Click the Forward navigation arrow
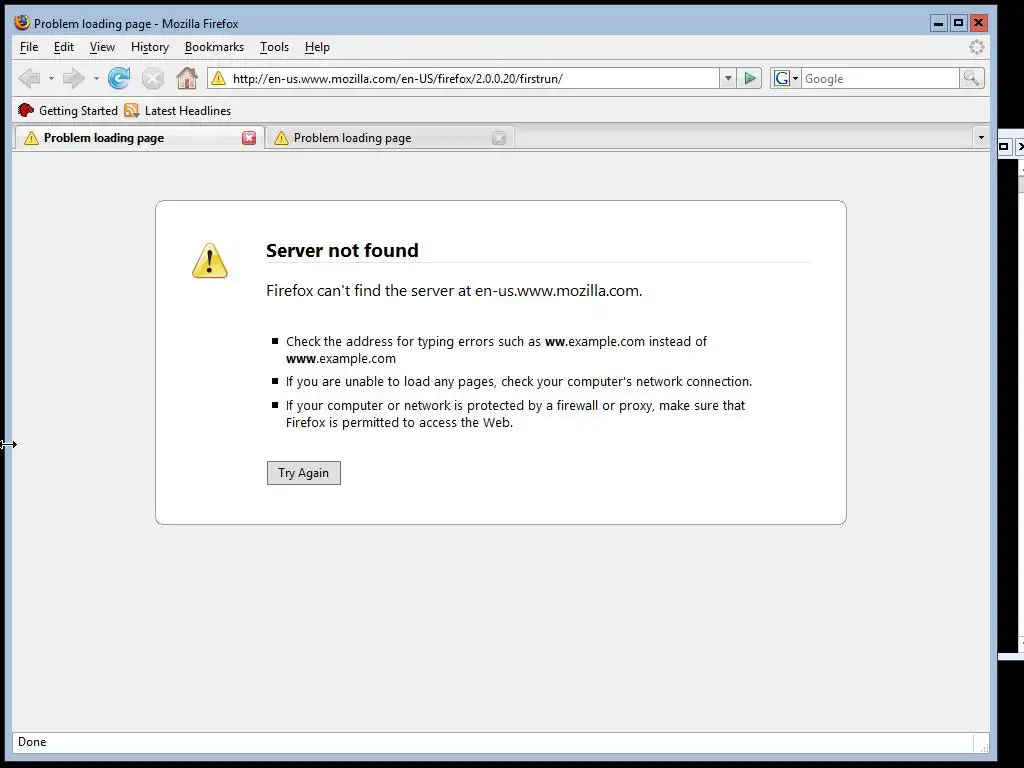 tap(73, 78)
